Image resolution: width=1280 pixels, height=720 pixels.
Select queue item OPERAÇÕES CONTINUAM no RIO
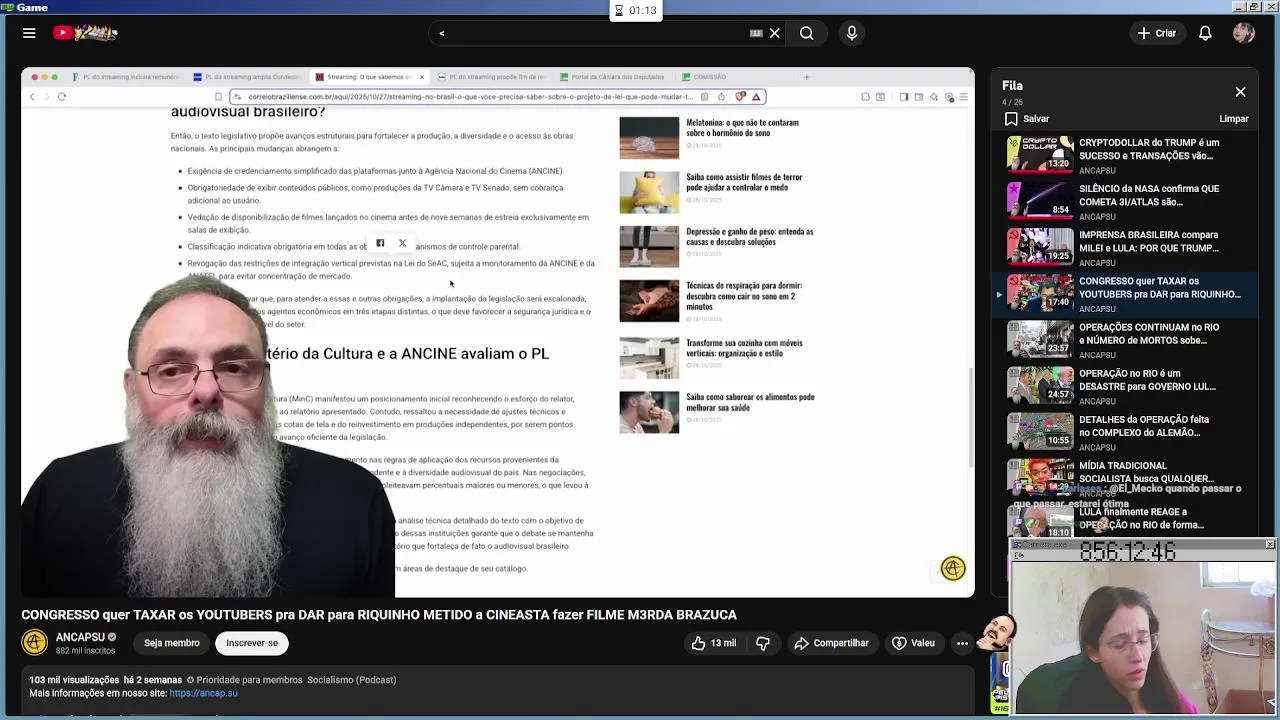pos(1127,340)
